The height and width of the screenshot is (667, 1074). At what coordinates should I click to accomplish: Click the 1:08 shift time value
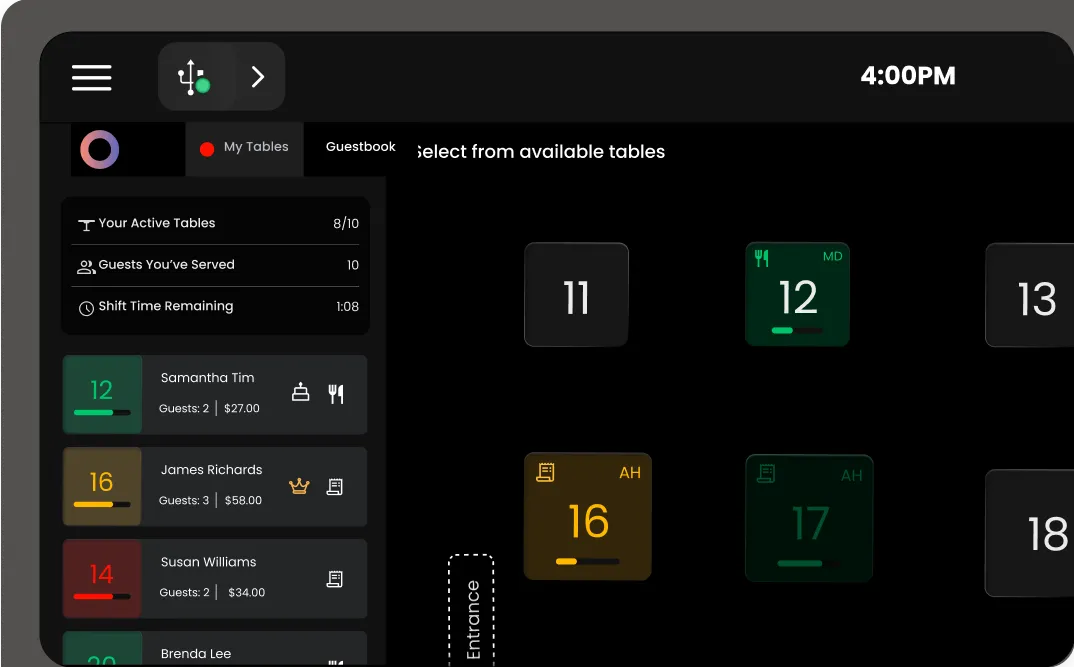(x=347, y=307)
